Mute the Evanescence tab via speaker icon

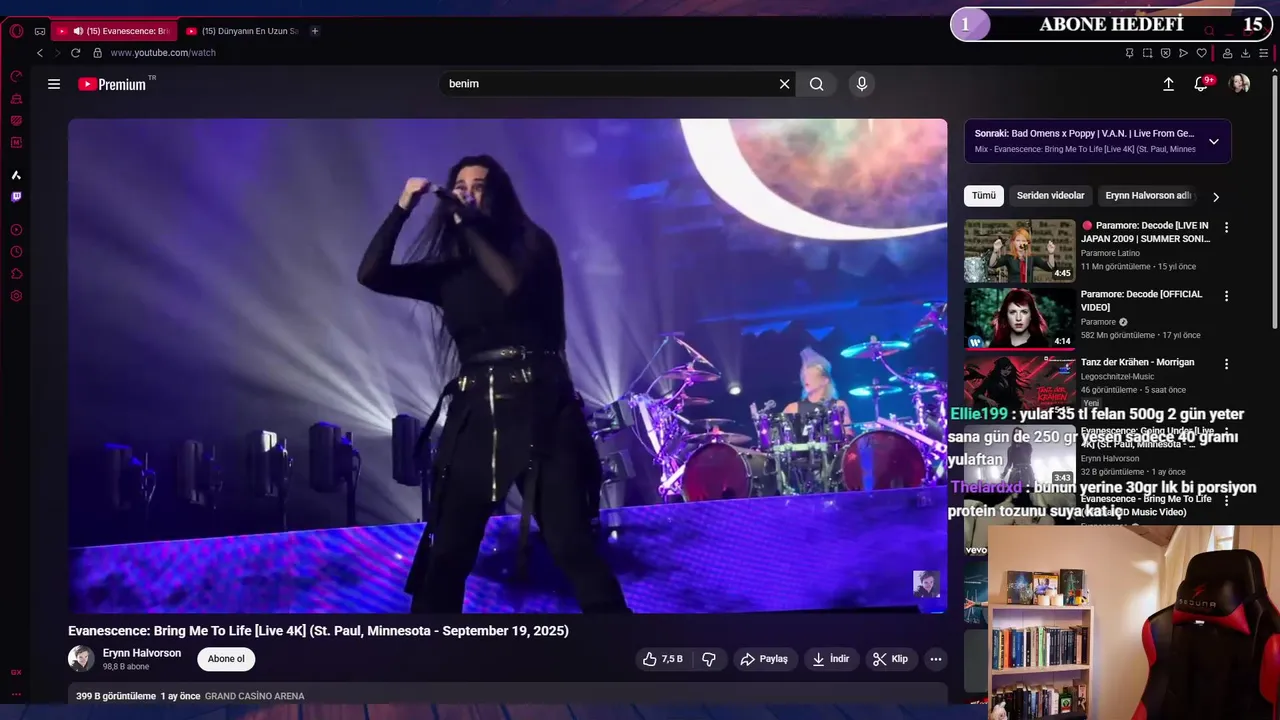point(78,31)
